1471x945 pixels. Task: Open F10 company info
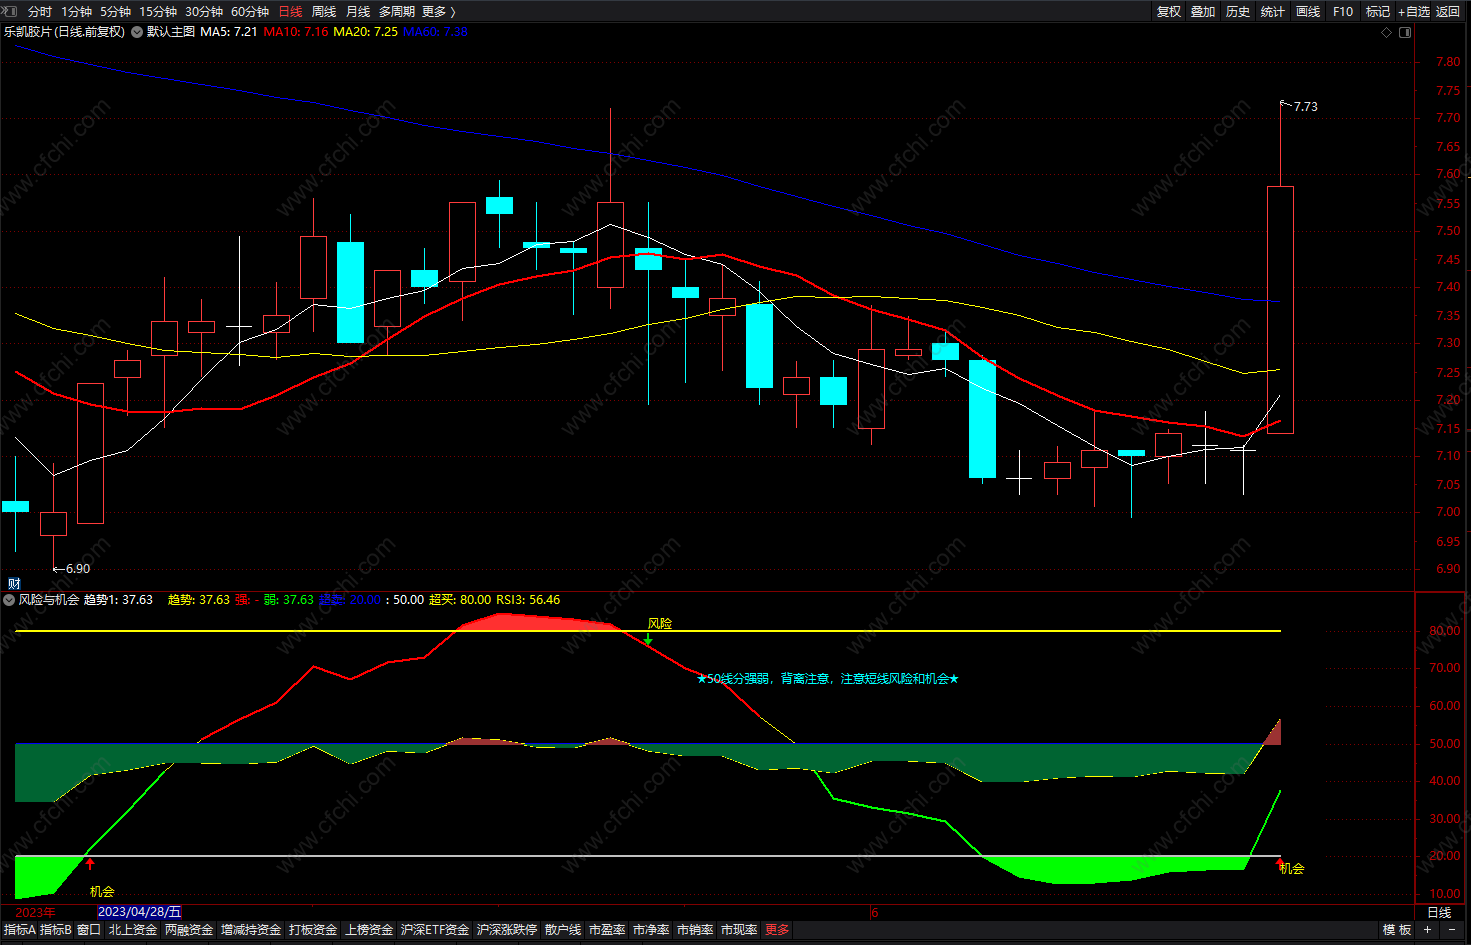coord(1343,11)
